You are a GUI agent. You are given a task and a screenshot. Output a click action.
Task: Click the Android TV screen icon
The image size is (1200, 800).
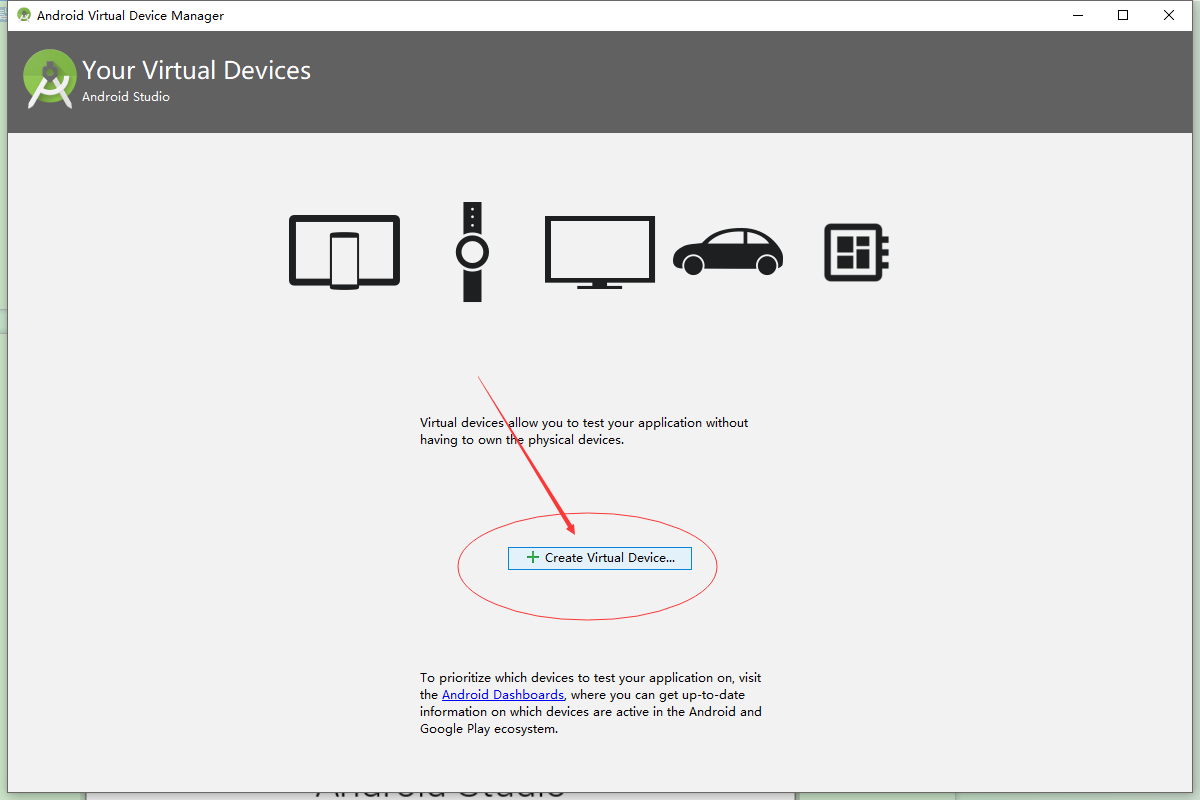600,252
